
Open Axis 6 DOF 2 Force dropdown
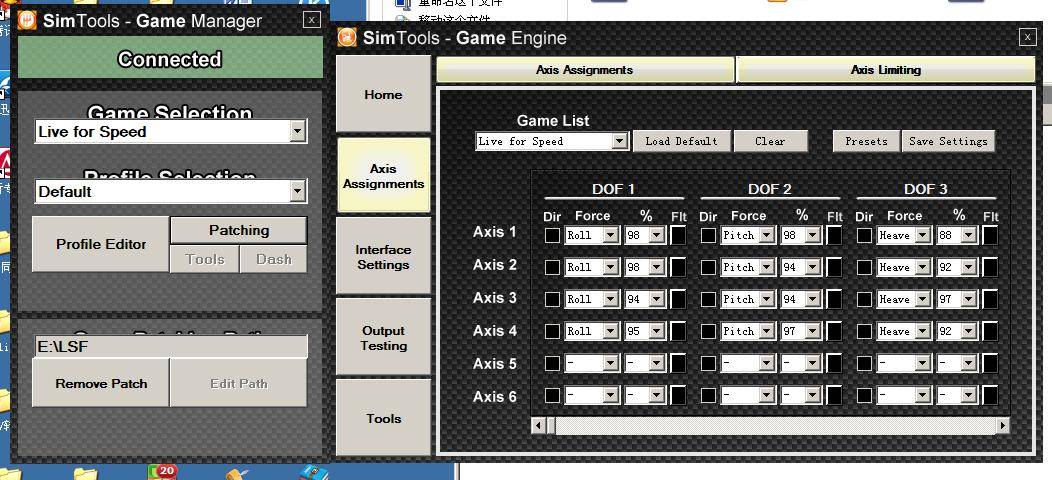768,395
